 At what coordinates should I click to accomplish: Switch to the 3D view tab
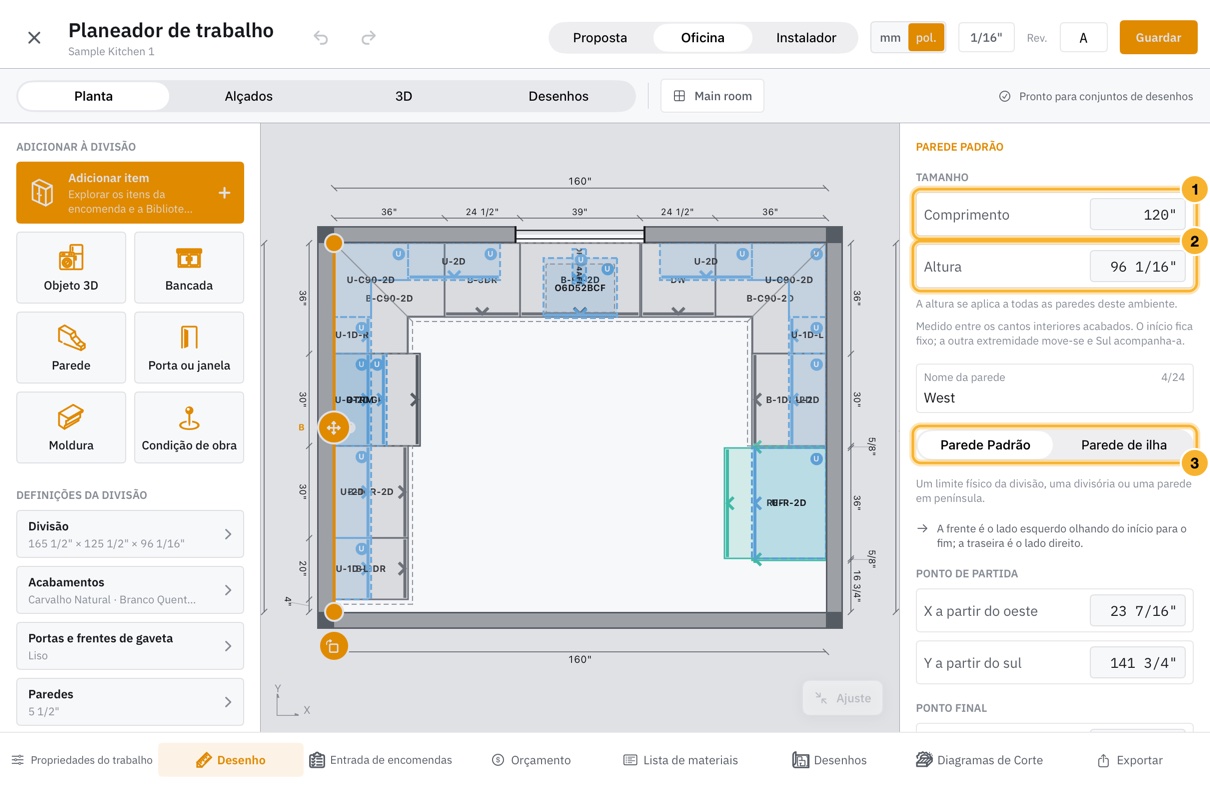click(403, 96)
